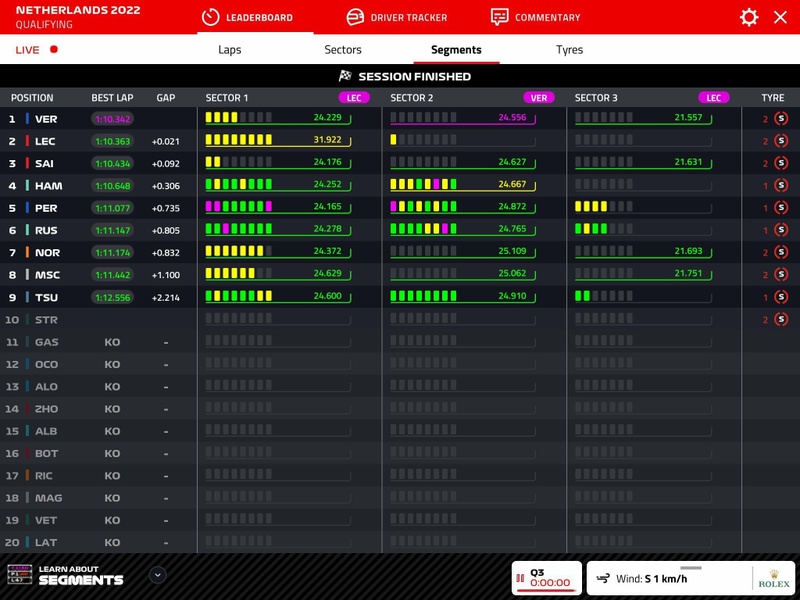Click PER's sector 1 segment bars
The image size is (800, 600).
click(x=239, y=206)
